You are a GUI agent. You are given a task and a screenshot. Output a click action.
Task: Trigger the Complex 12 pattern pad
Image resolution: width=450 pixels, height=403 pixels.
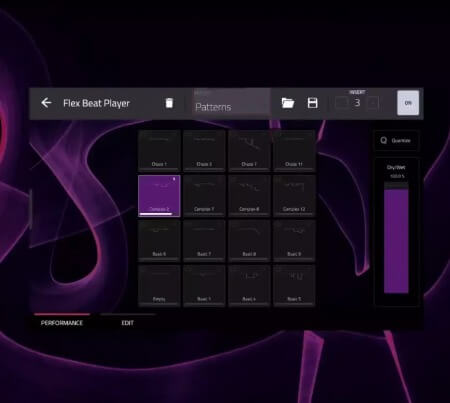(294, 196)
